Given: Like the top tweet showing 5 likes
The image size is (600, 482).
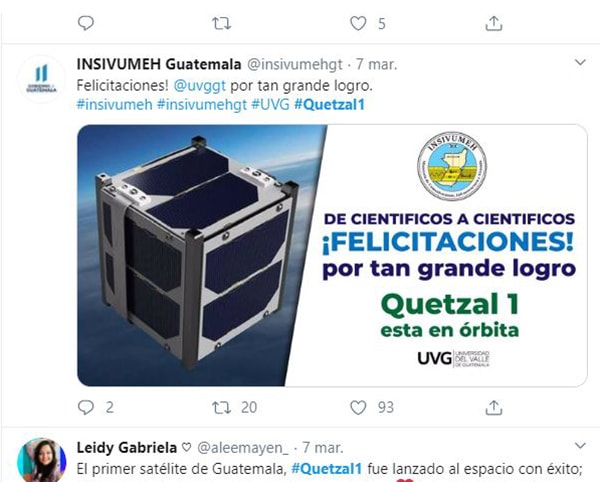Looking at the screenshot, I should pyautogui.click(x=358, y=24).
